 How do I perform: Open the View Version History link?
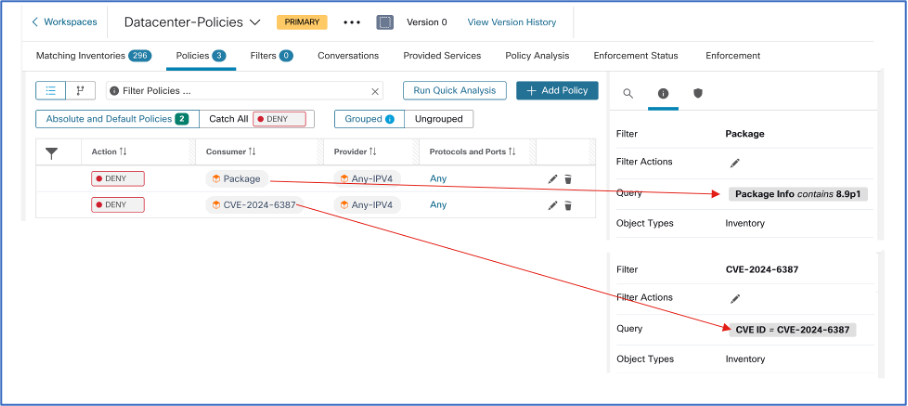pos(511,22)
